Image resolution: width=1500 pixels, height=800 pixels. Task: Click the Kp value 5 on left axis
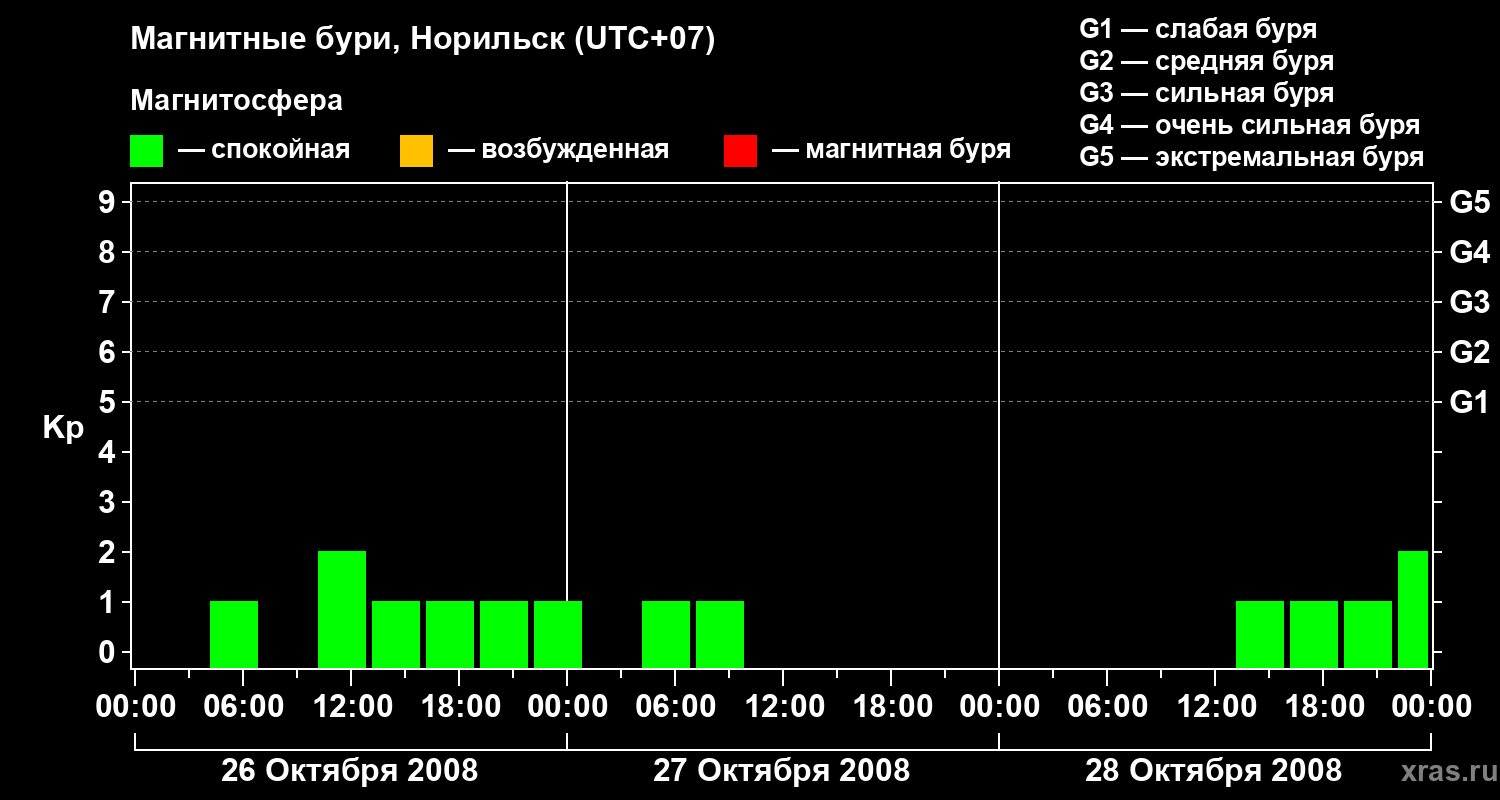(108, 402)
